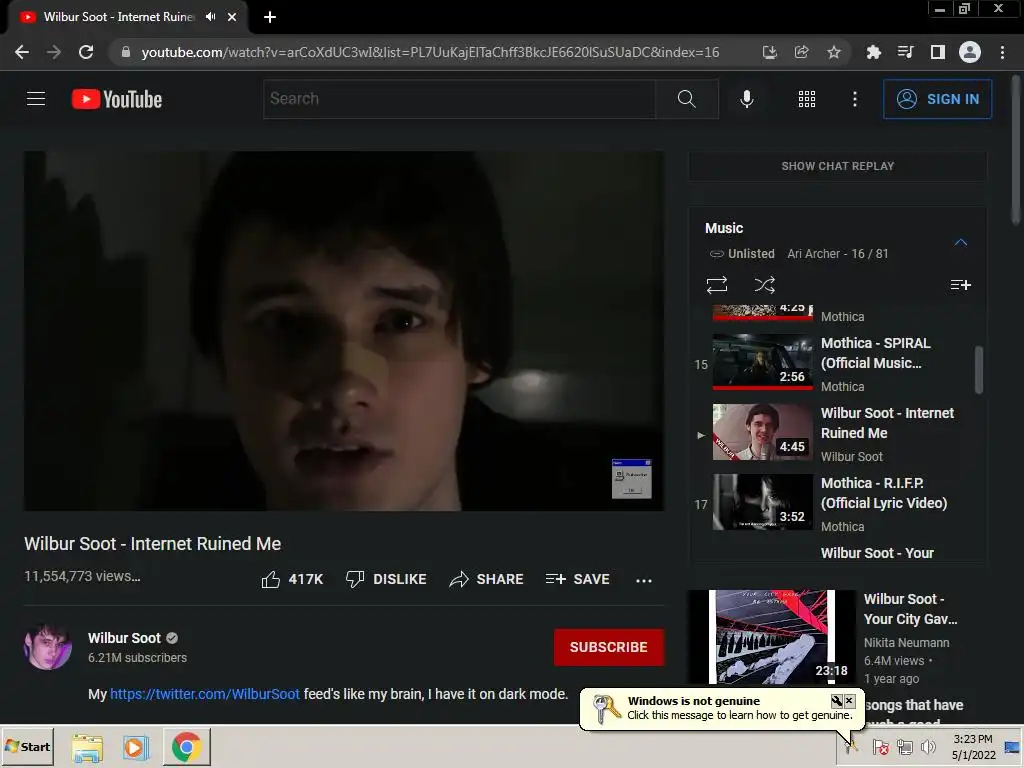Screen dimensions: 1024x768
Task: Open Ari Archer playlist owner link
Action: 813,253
